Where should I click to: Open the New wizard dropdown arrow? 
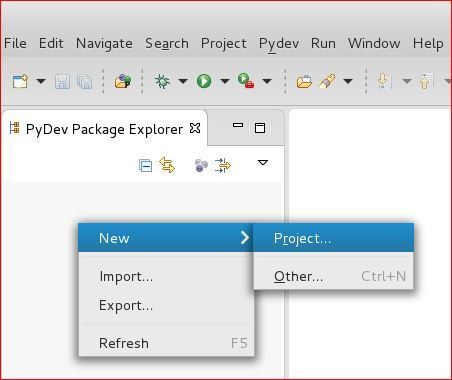point(41,81)
